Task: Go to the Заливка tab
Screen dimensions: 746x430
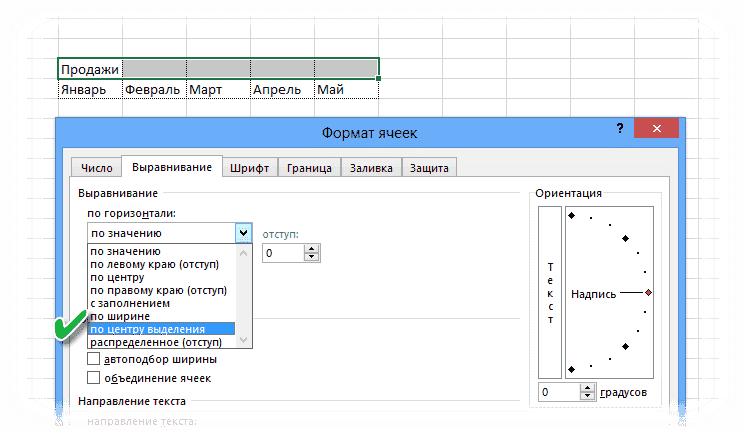Action: coord(371,168)
